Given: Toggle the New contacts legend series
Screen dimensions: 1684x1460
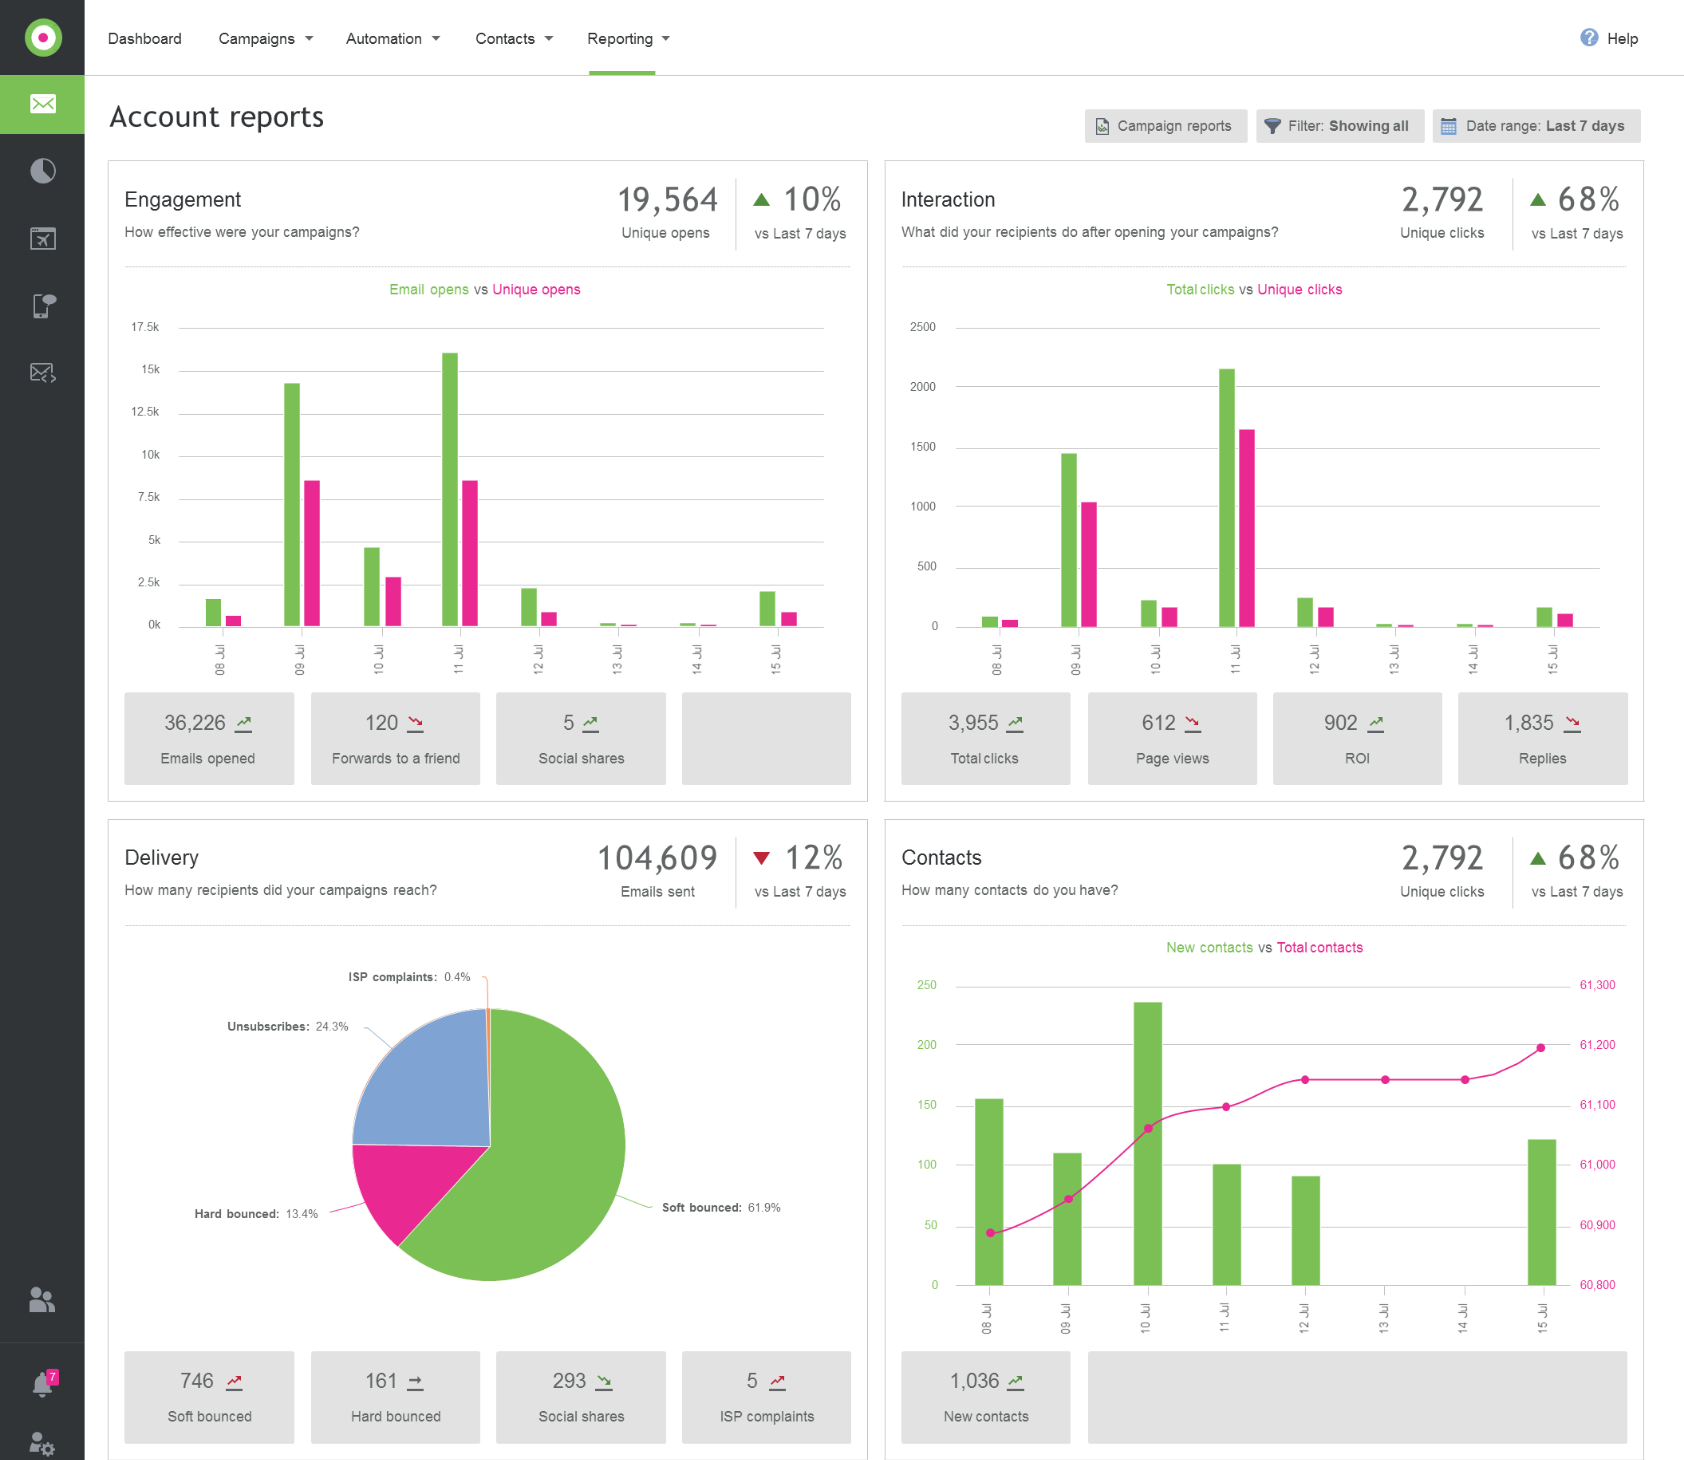Looking at the screenshot, I should 1209,947.
